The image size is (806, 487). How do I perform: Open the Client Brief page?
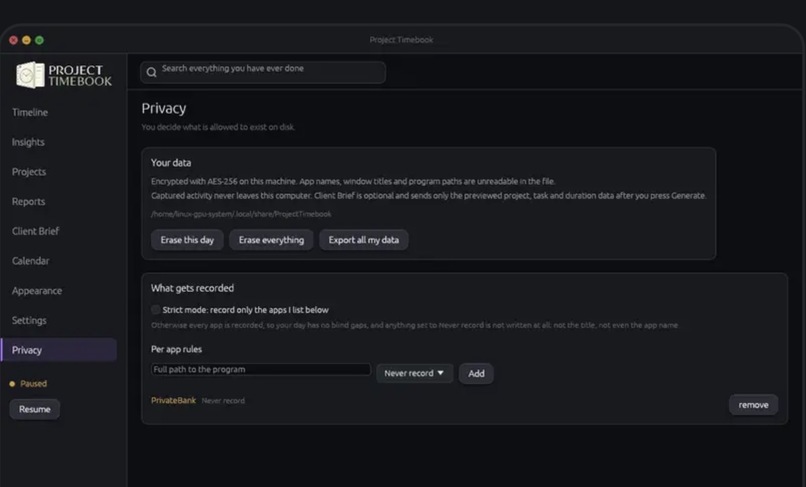[x=35, y=231]
